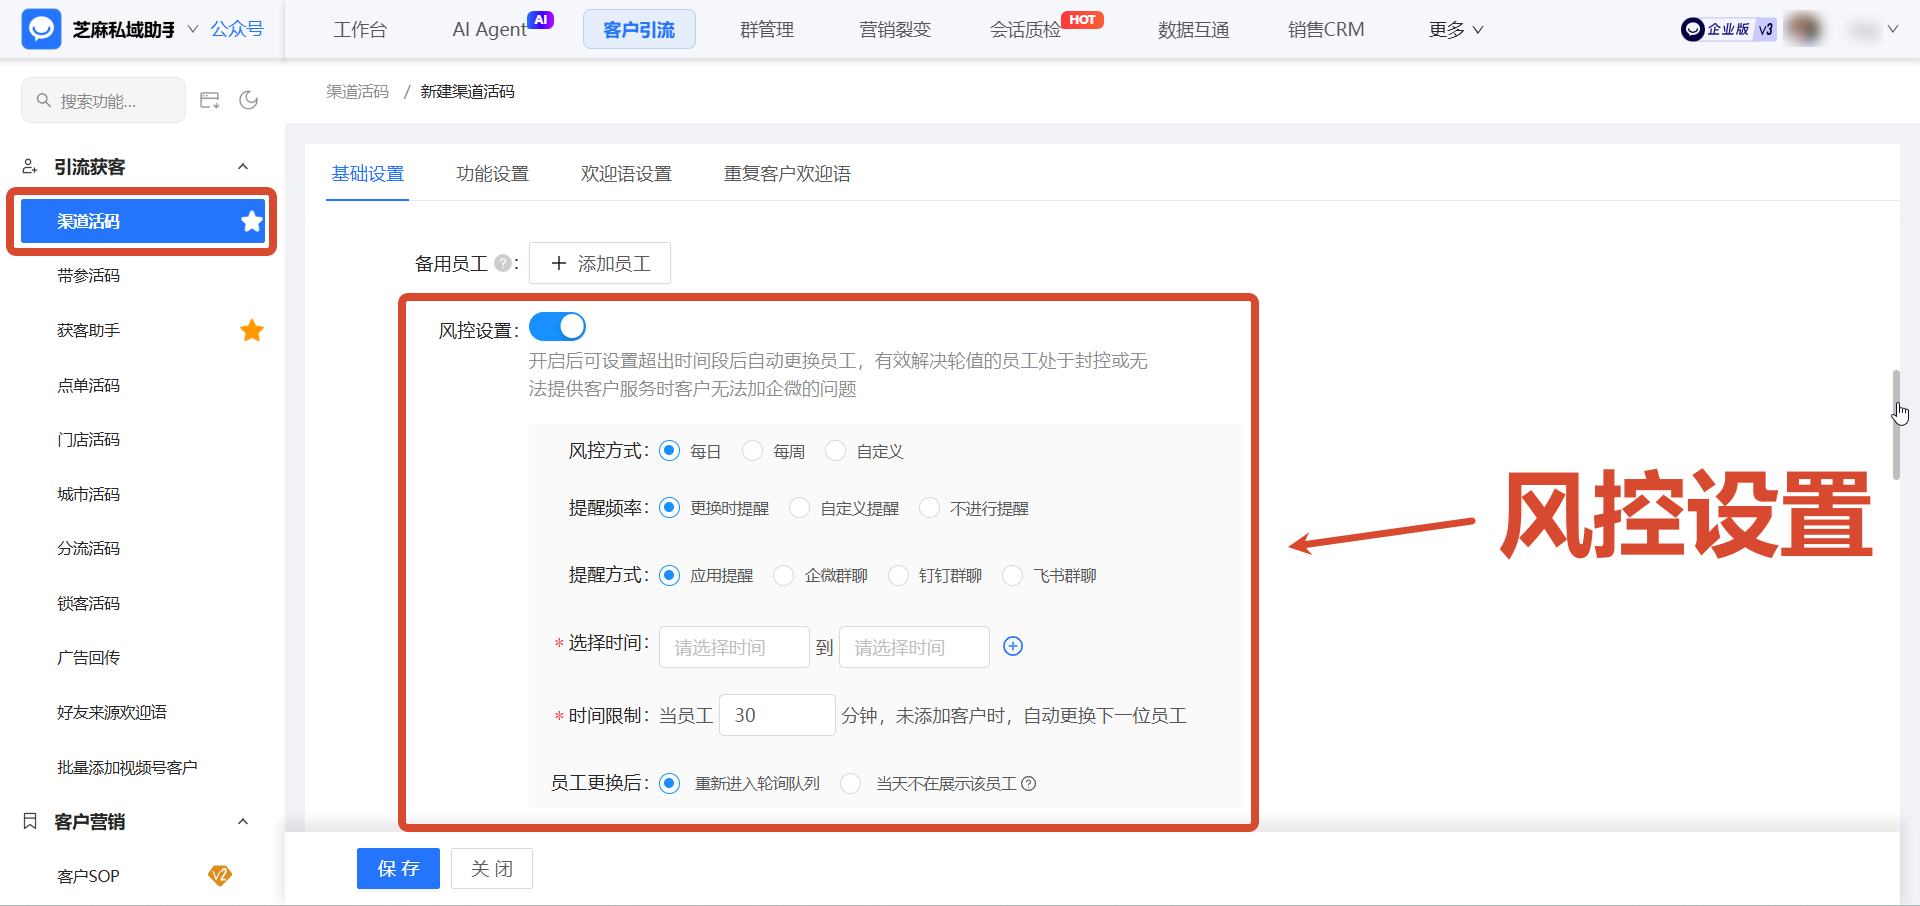Click the user avatar in top bar
Image resolution: width=1920 pixels, height=906 pixels.
coord(1804,29)
